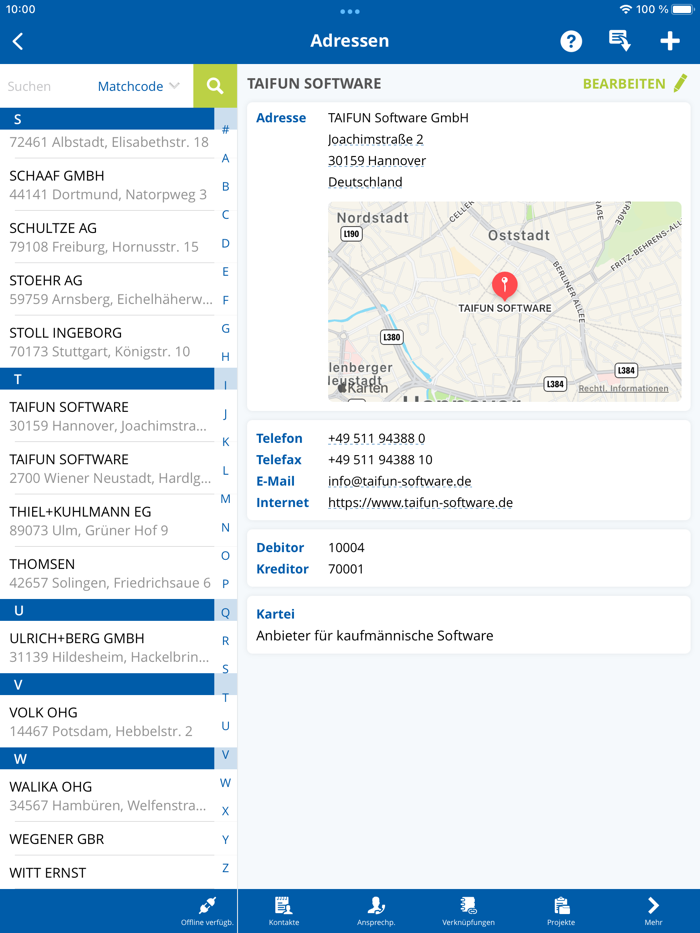Jump to letter O in the index

(x=226, y=556)
